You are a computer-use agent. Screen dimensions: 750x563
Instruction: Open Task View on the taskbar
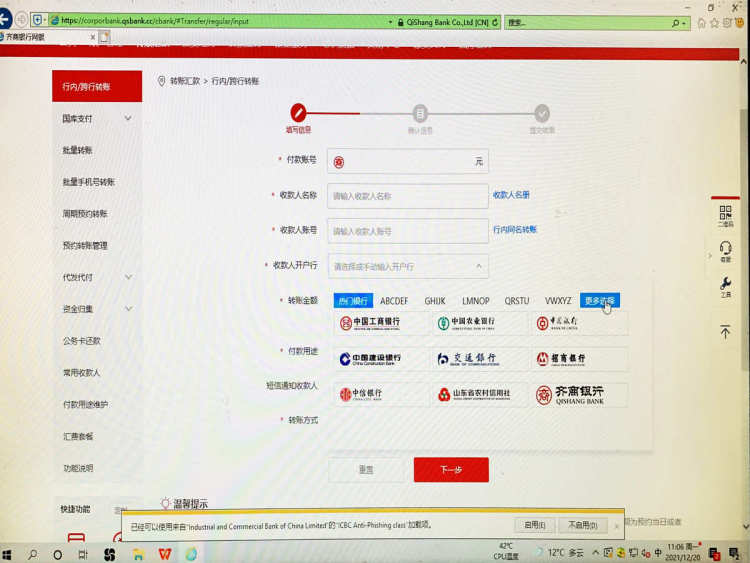click(x=83, y=555)
